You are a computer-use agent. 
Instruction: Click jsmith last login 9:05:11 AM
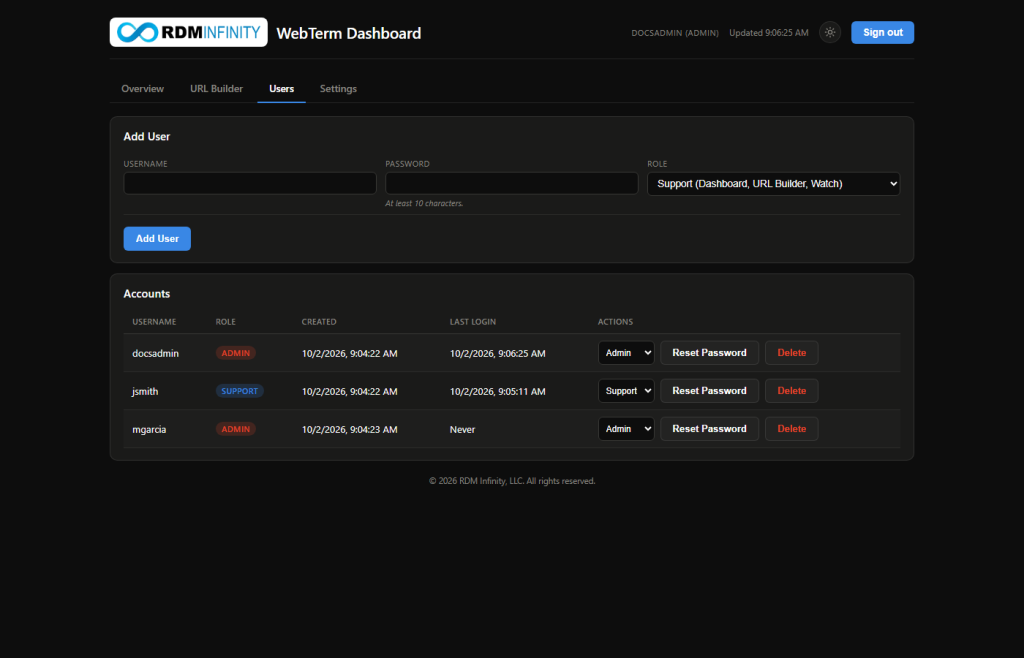[x=498, y=391]
